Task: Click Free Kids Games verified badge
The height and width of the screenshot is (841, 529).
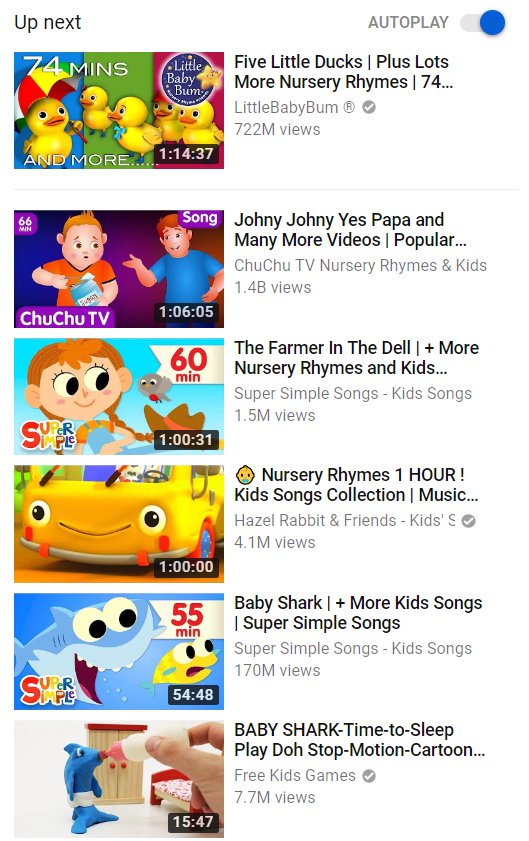Action: (x=369, y=776)
